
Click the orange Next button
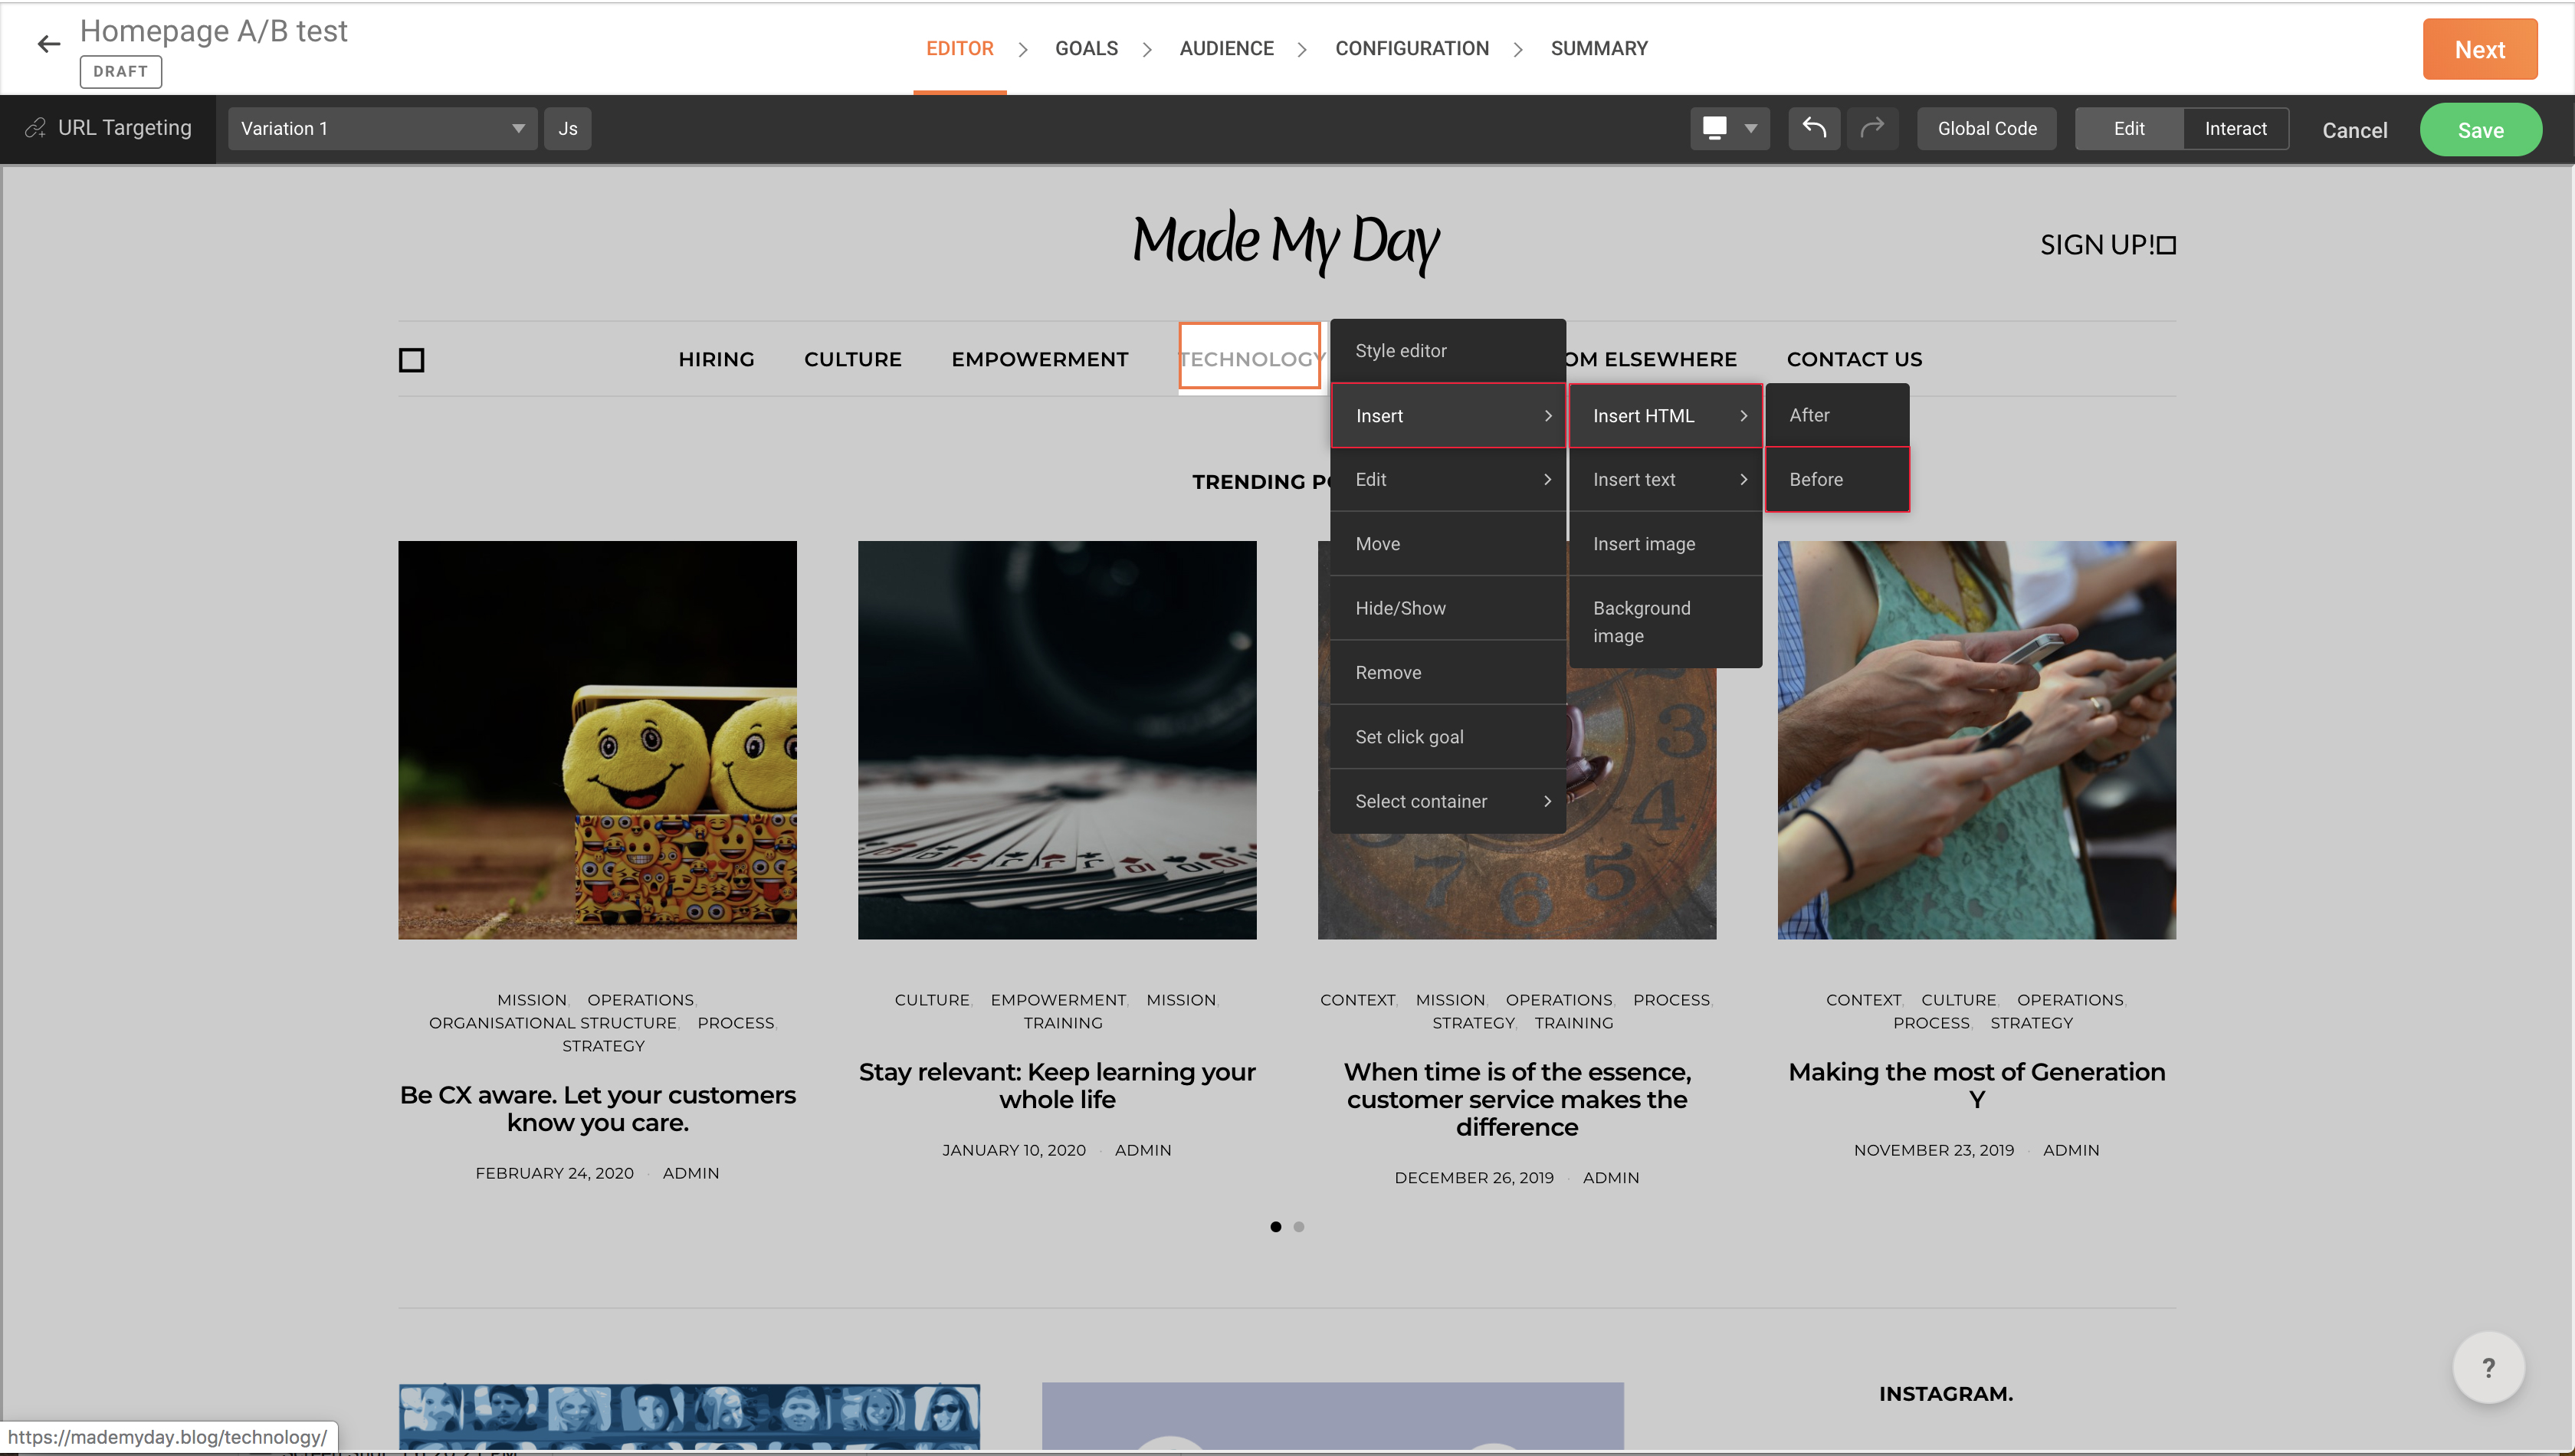click(2479, 49)
